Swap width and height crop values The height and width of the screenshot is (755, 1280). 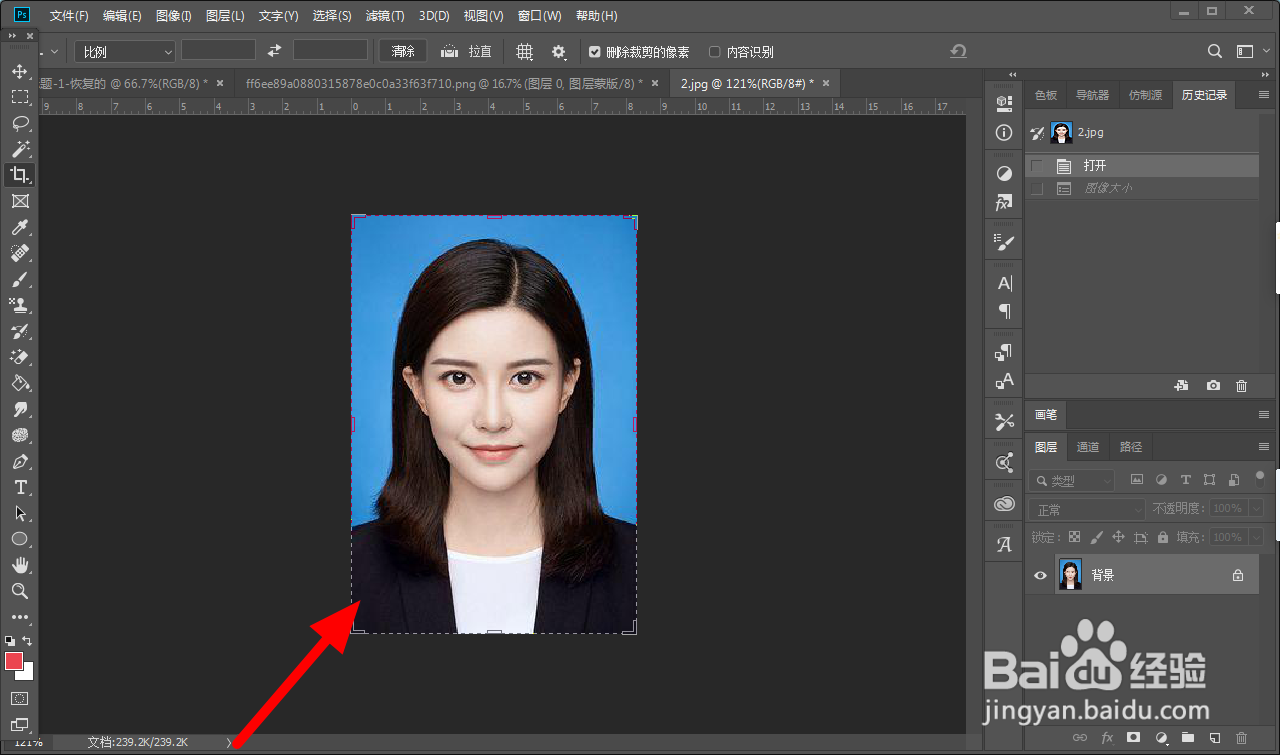tap(274, 51)
